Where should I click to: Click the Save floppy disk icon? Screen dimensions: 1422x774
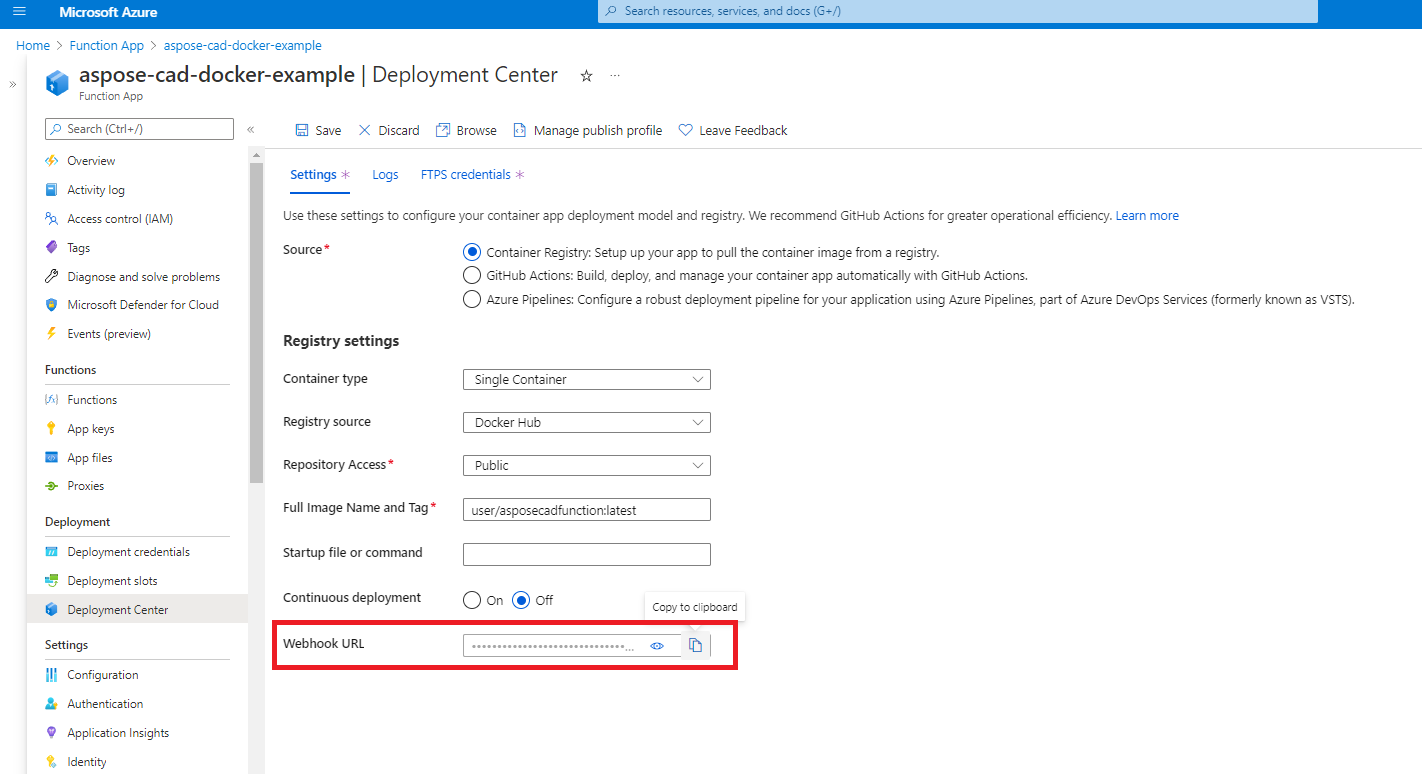pos(302,131)
